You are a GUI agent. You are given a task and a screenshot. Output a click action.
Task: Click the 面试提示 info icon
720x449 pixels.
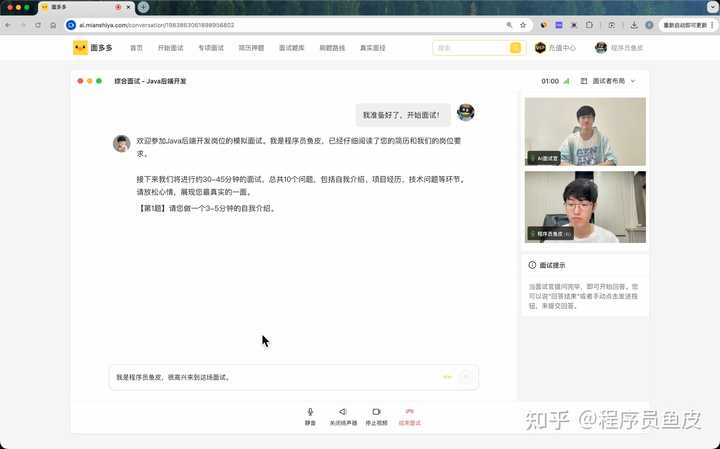tap(532, 265)
